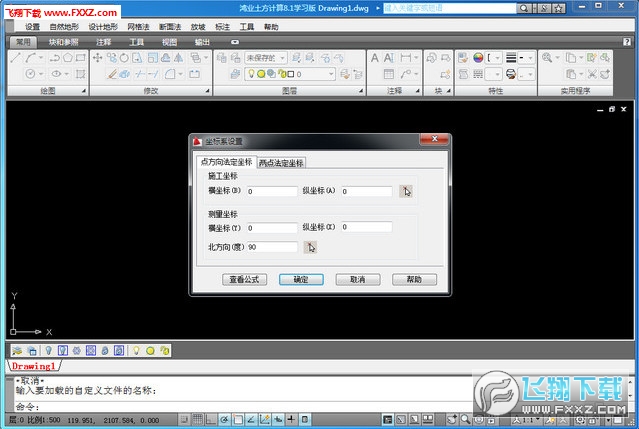639x429 pixels.
Task: Select the Offset tool
Action: pos(165,58)
